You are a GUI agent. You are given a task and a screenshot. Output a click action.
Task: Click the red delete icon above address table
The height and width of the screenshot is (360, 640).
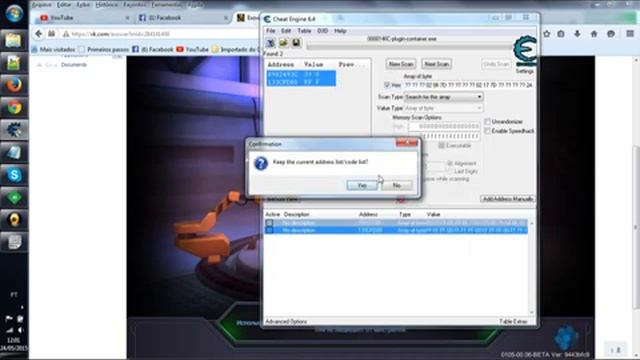point(401,200)
